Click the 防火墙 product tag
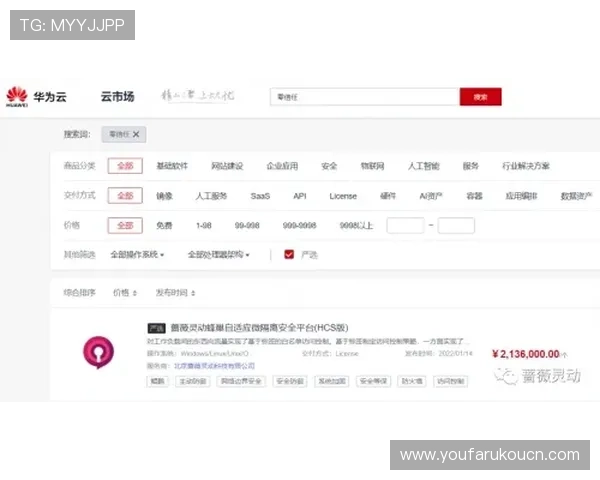 click(412, 381)
